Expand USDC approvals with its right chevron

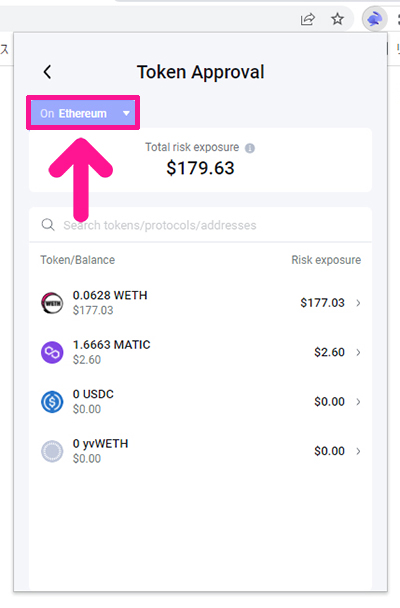point(358,402)
